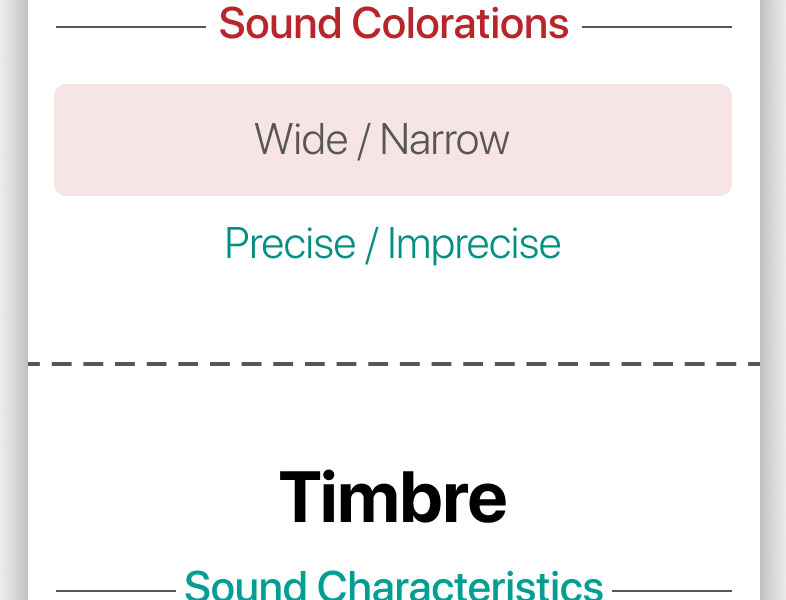
Task: Click the word Wide in pink box
Action: click(301, 139)
